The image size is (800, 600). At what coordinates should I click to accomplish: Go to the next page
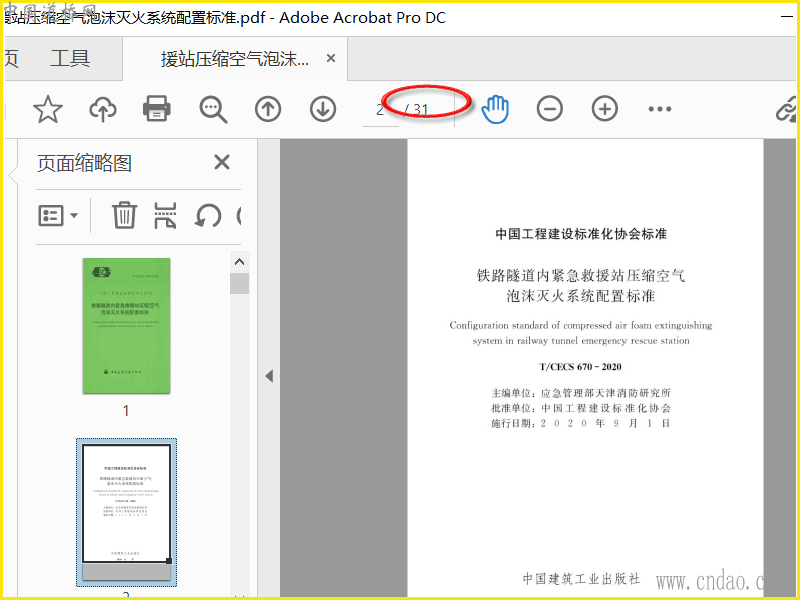tap(323, 109)
